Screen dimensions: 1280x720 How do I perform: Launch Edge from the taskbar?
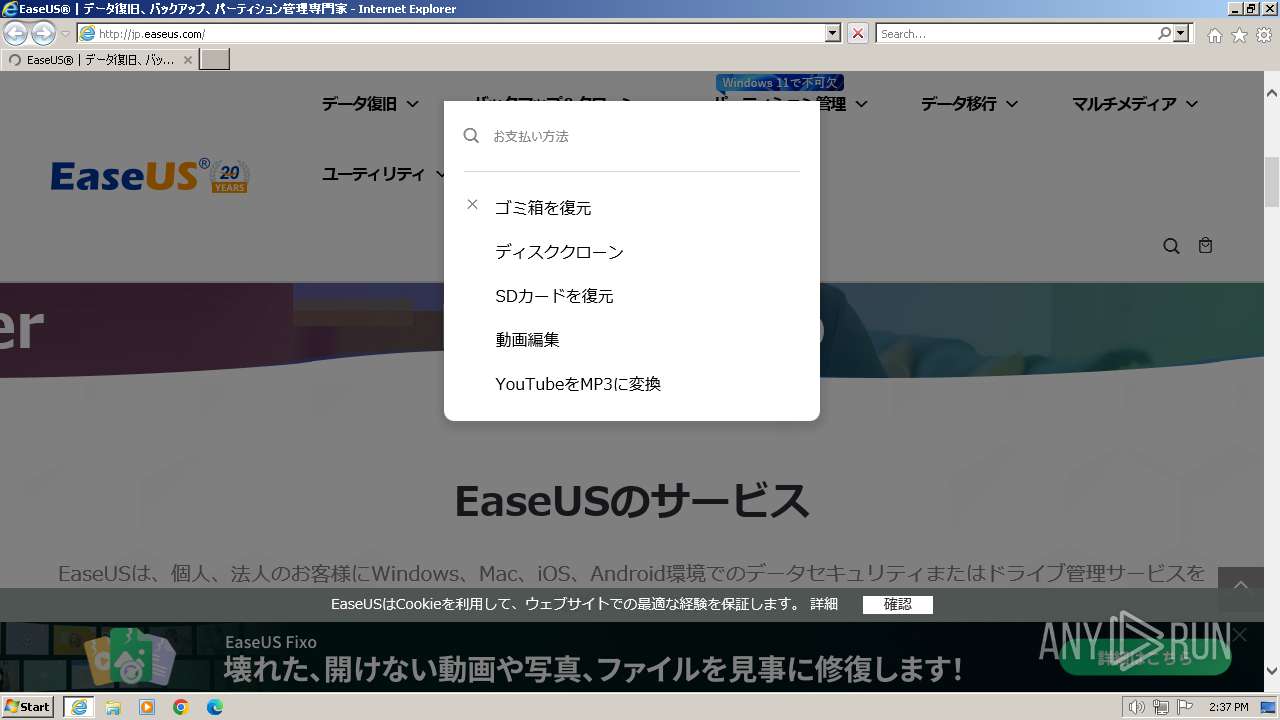pos(215,707)
